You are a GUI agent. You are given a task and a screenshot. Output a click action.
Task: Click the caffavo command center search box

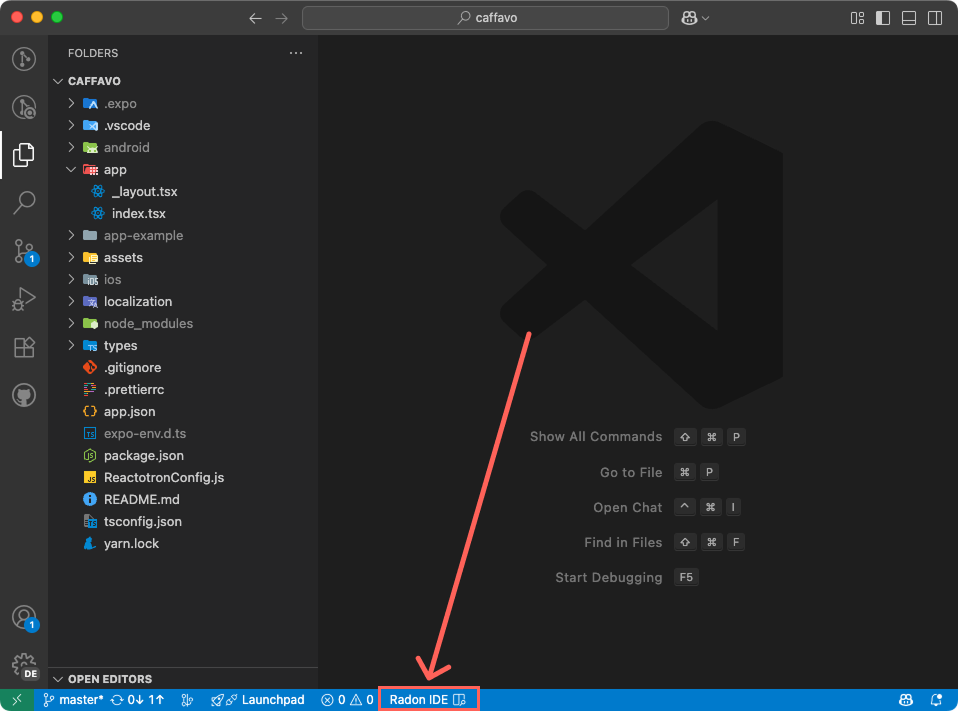coord(485,17)
